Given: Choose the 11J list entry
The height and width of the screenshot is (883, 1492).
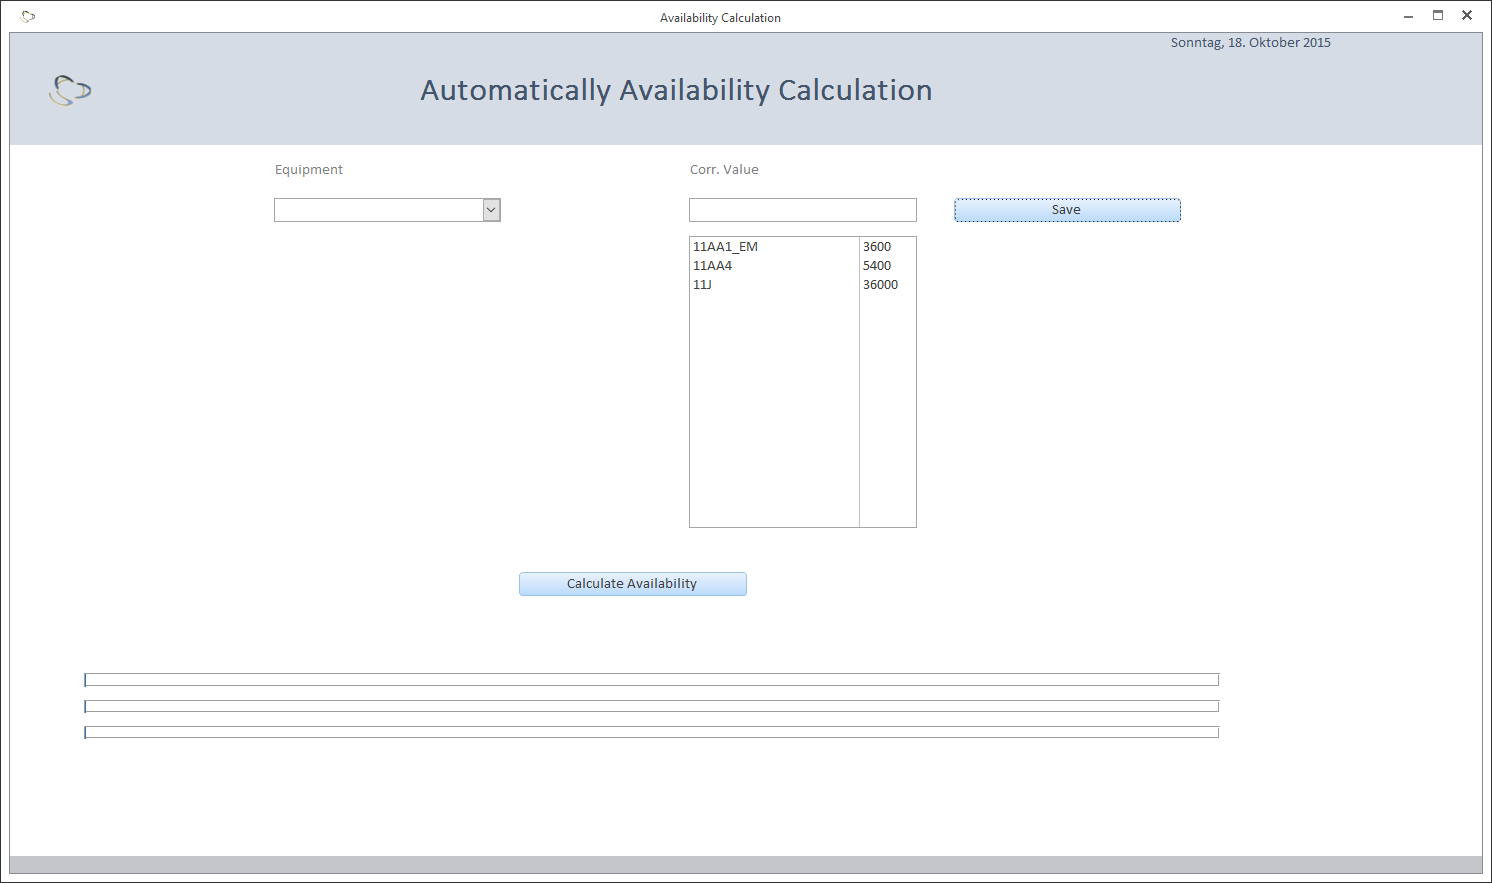Looking at the screenshot, I should [x=702, y=285].
